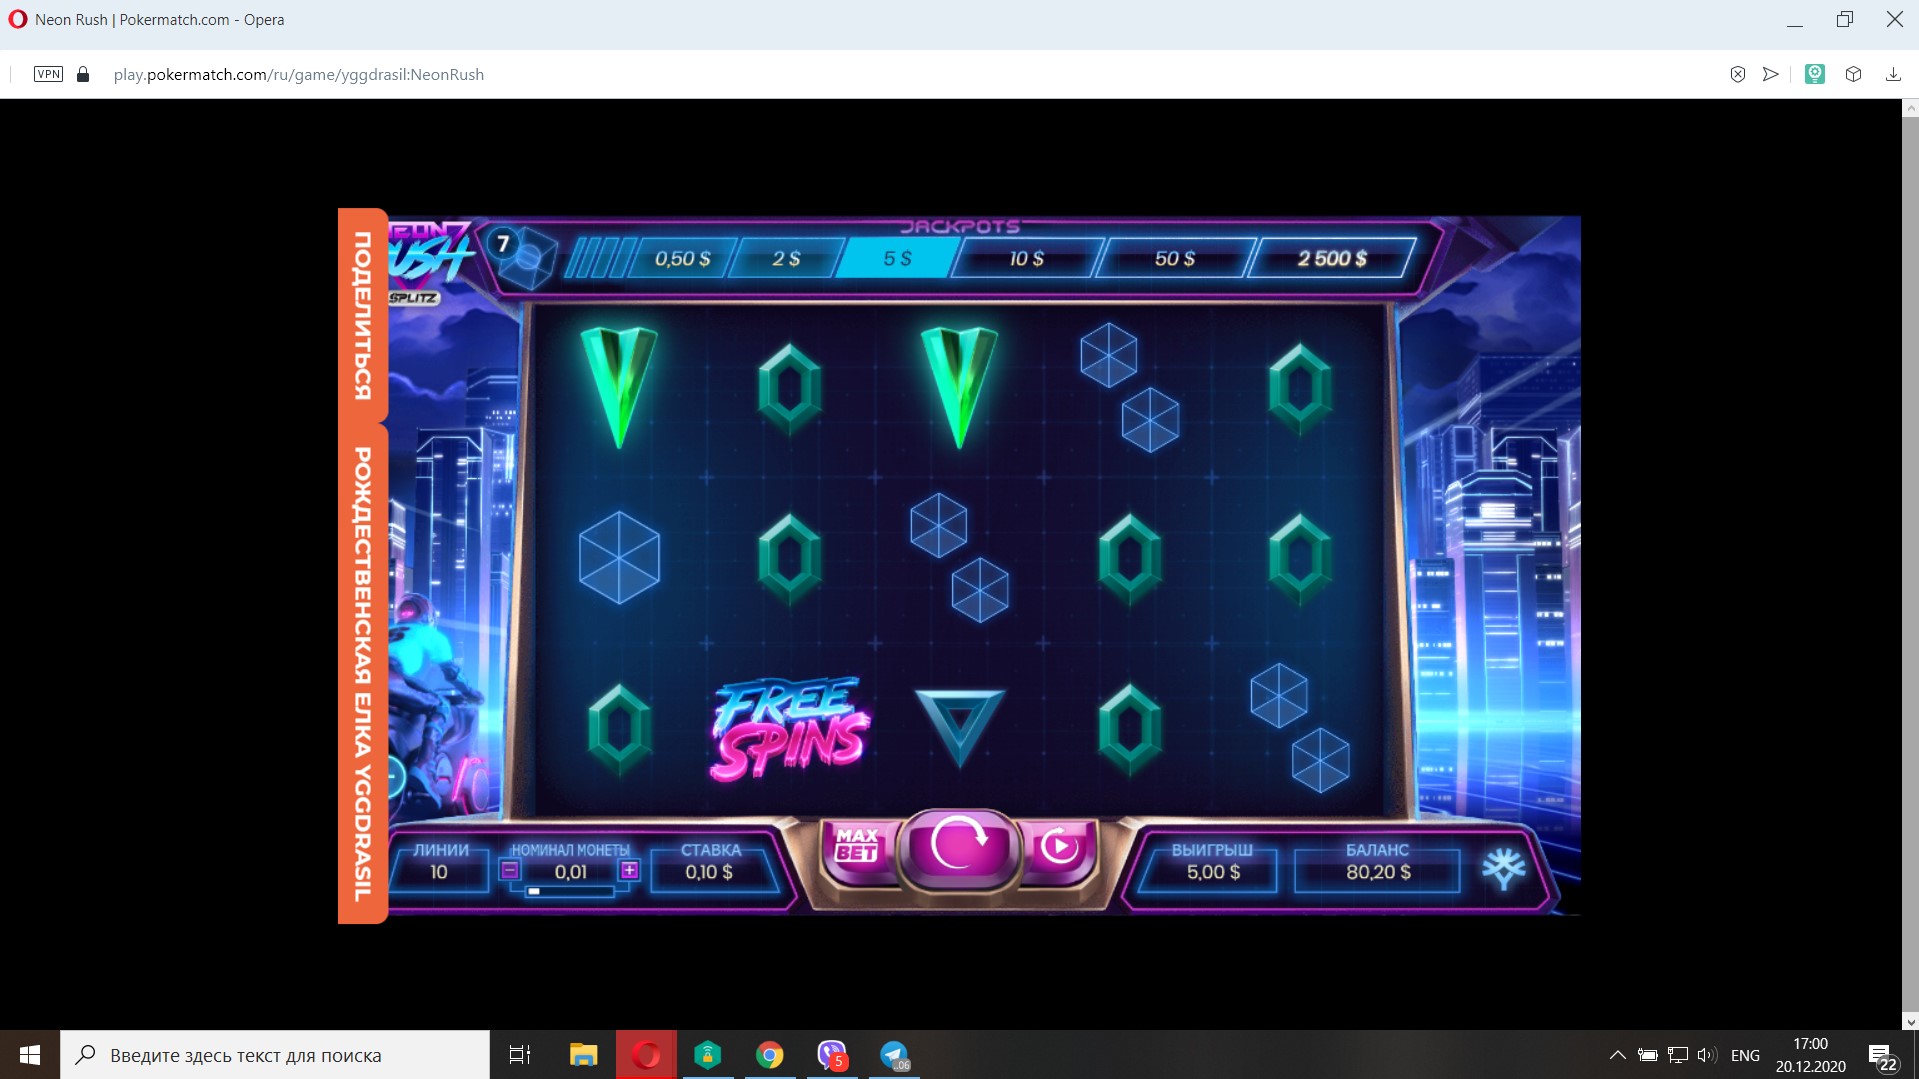
Task: Select the 10 $ jackpot tier
Action: pos(1027,259)
